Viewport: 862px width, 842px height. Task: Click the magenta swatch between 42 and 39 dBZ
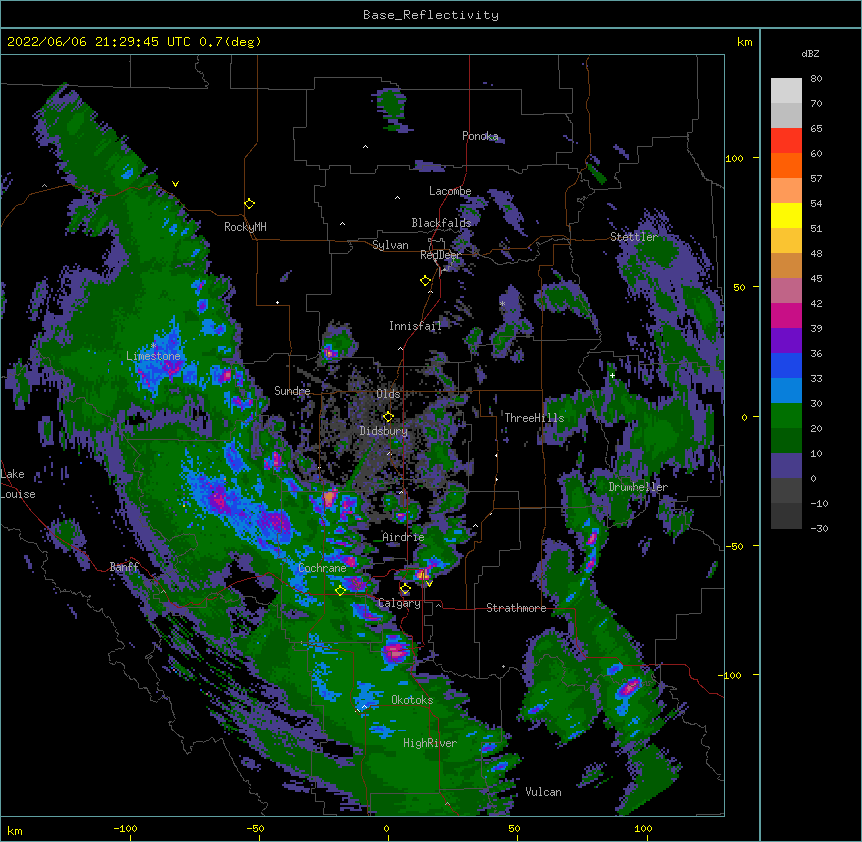pos(786,315)
